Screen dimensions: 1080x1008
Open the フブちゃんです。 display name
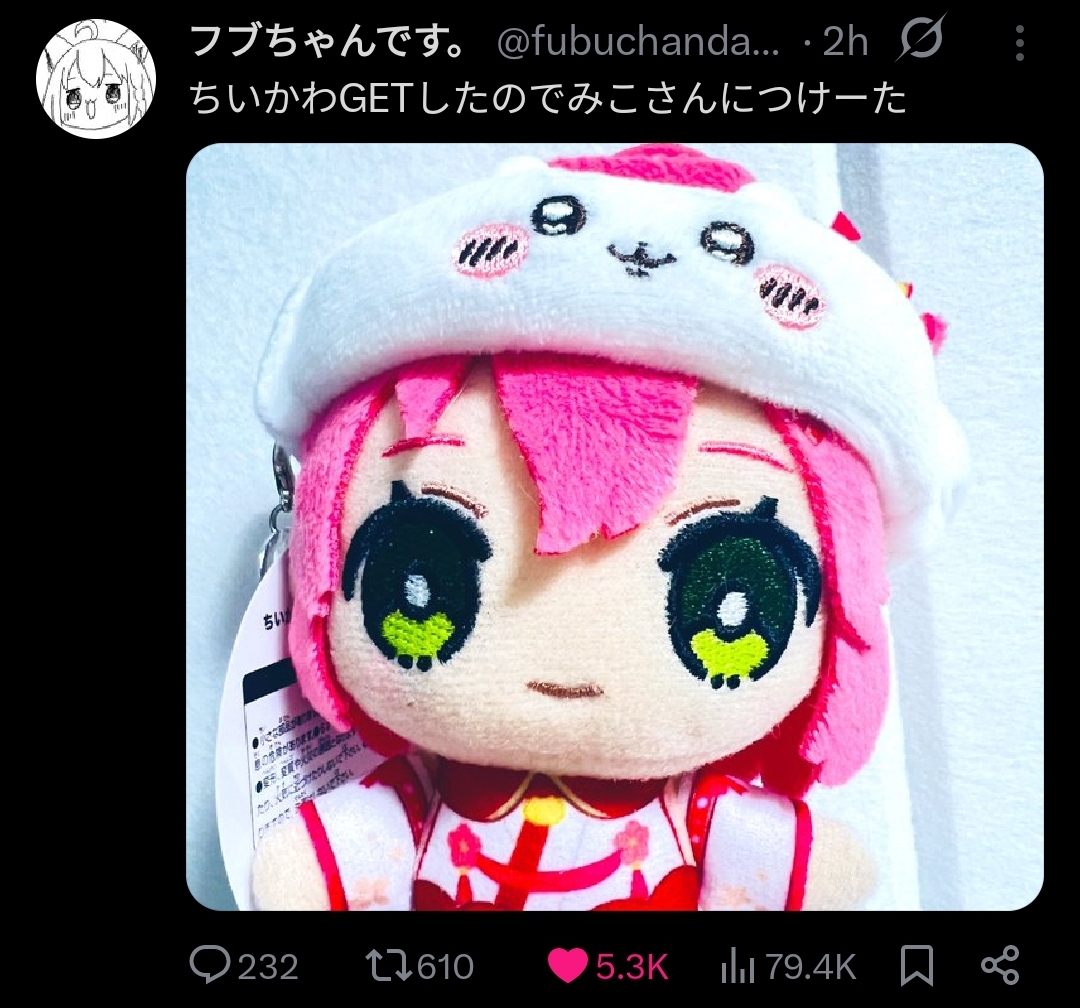(326, 41)
